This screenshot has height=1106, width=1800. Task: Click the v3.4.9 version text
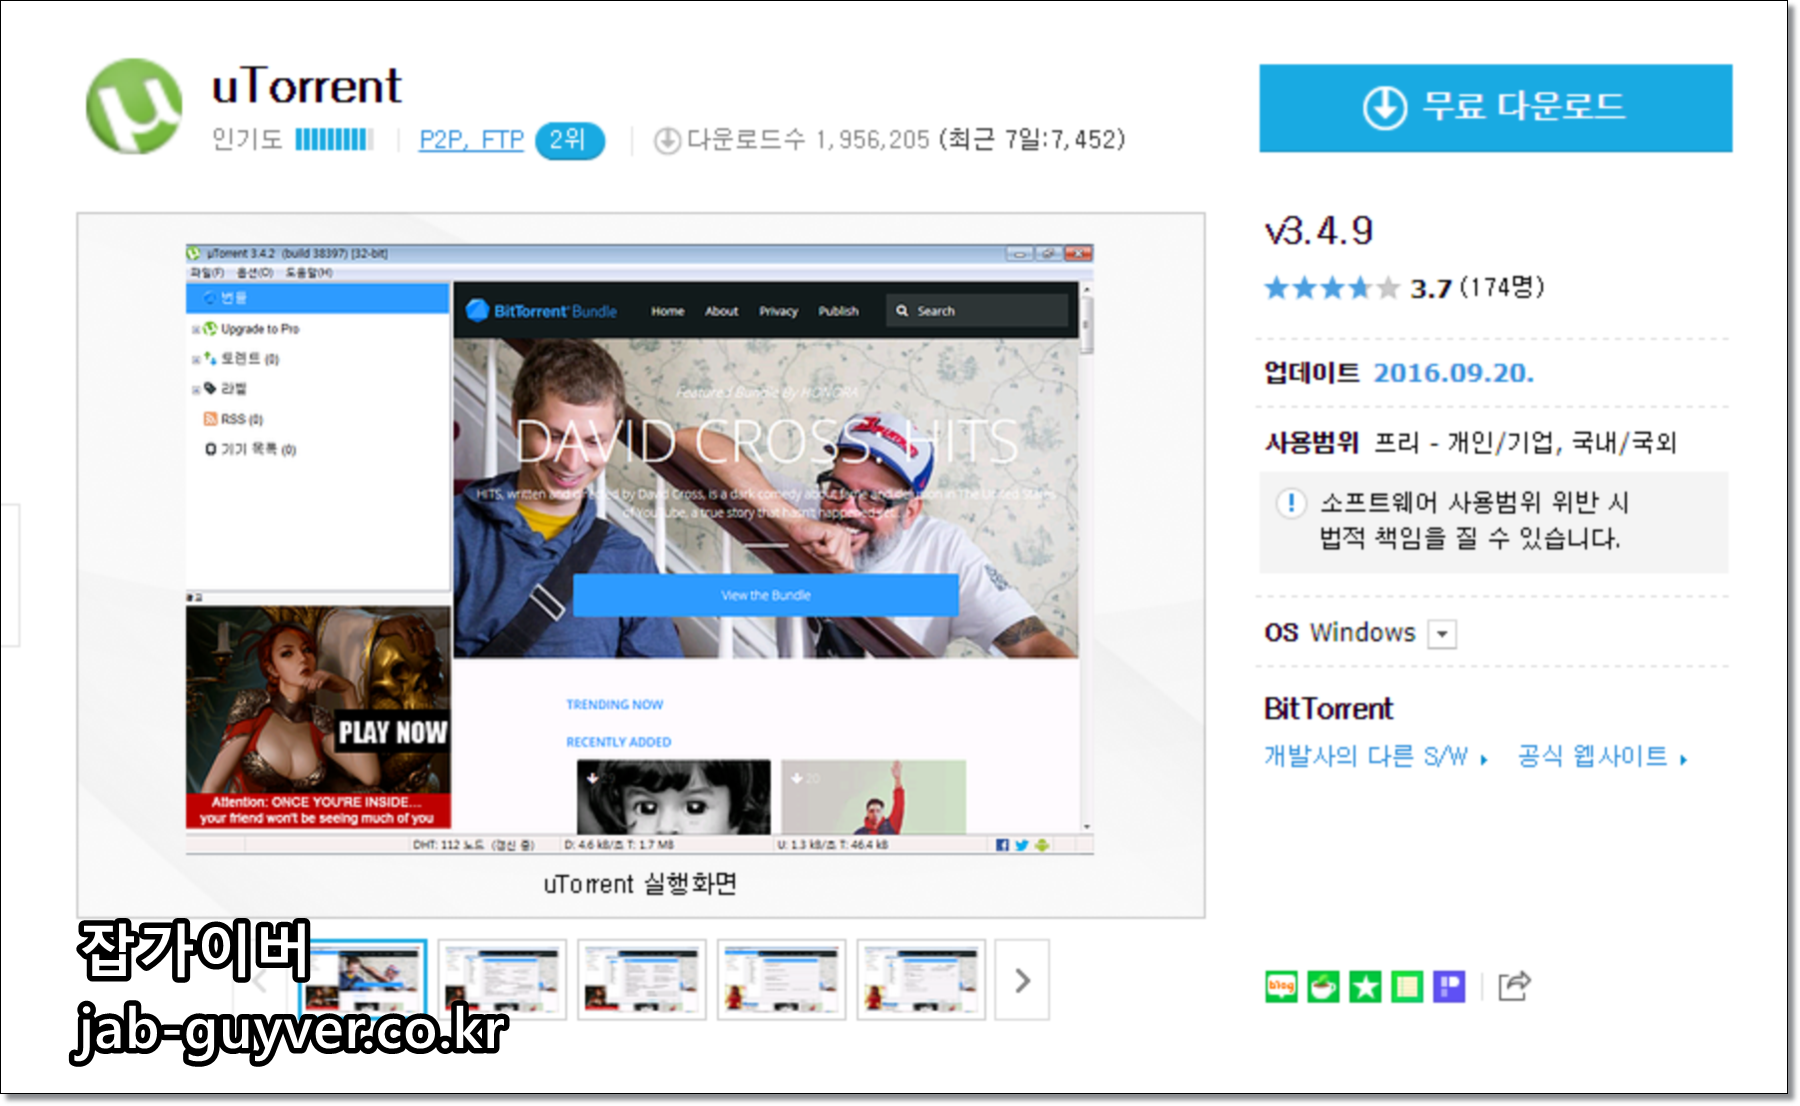tap(1319, 232)
